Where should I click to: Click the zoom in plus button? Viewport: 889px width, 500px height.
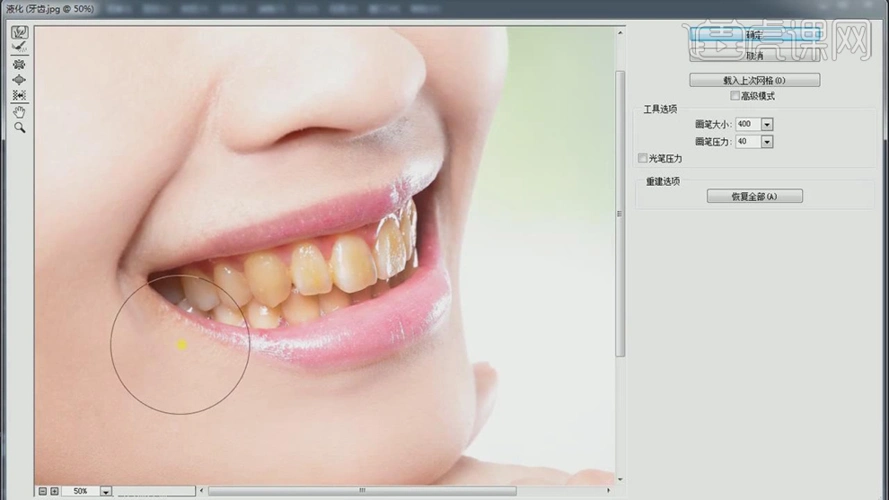click(54, 491)
